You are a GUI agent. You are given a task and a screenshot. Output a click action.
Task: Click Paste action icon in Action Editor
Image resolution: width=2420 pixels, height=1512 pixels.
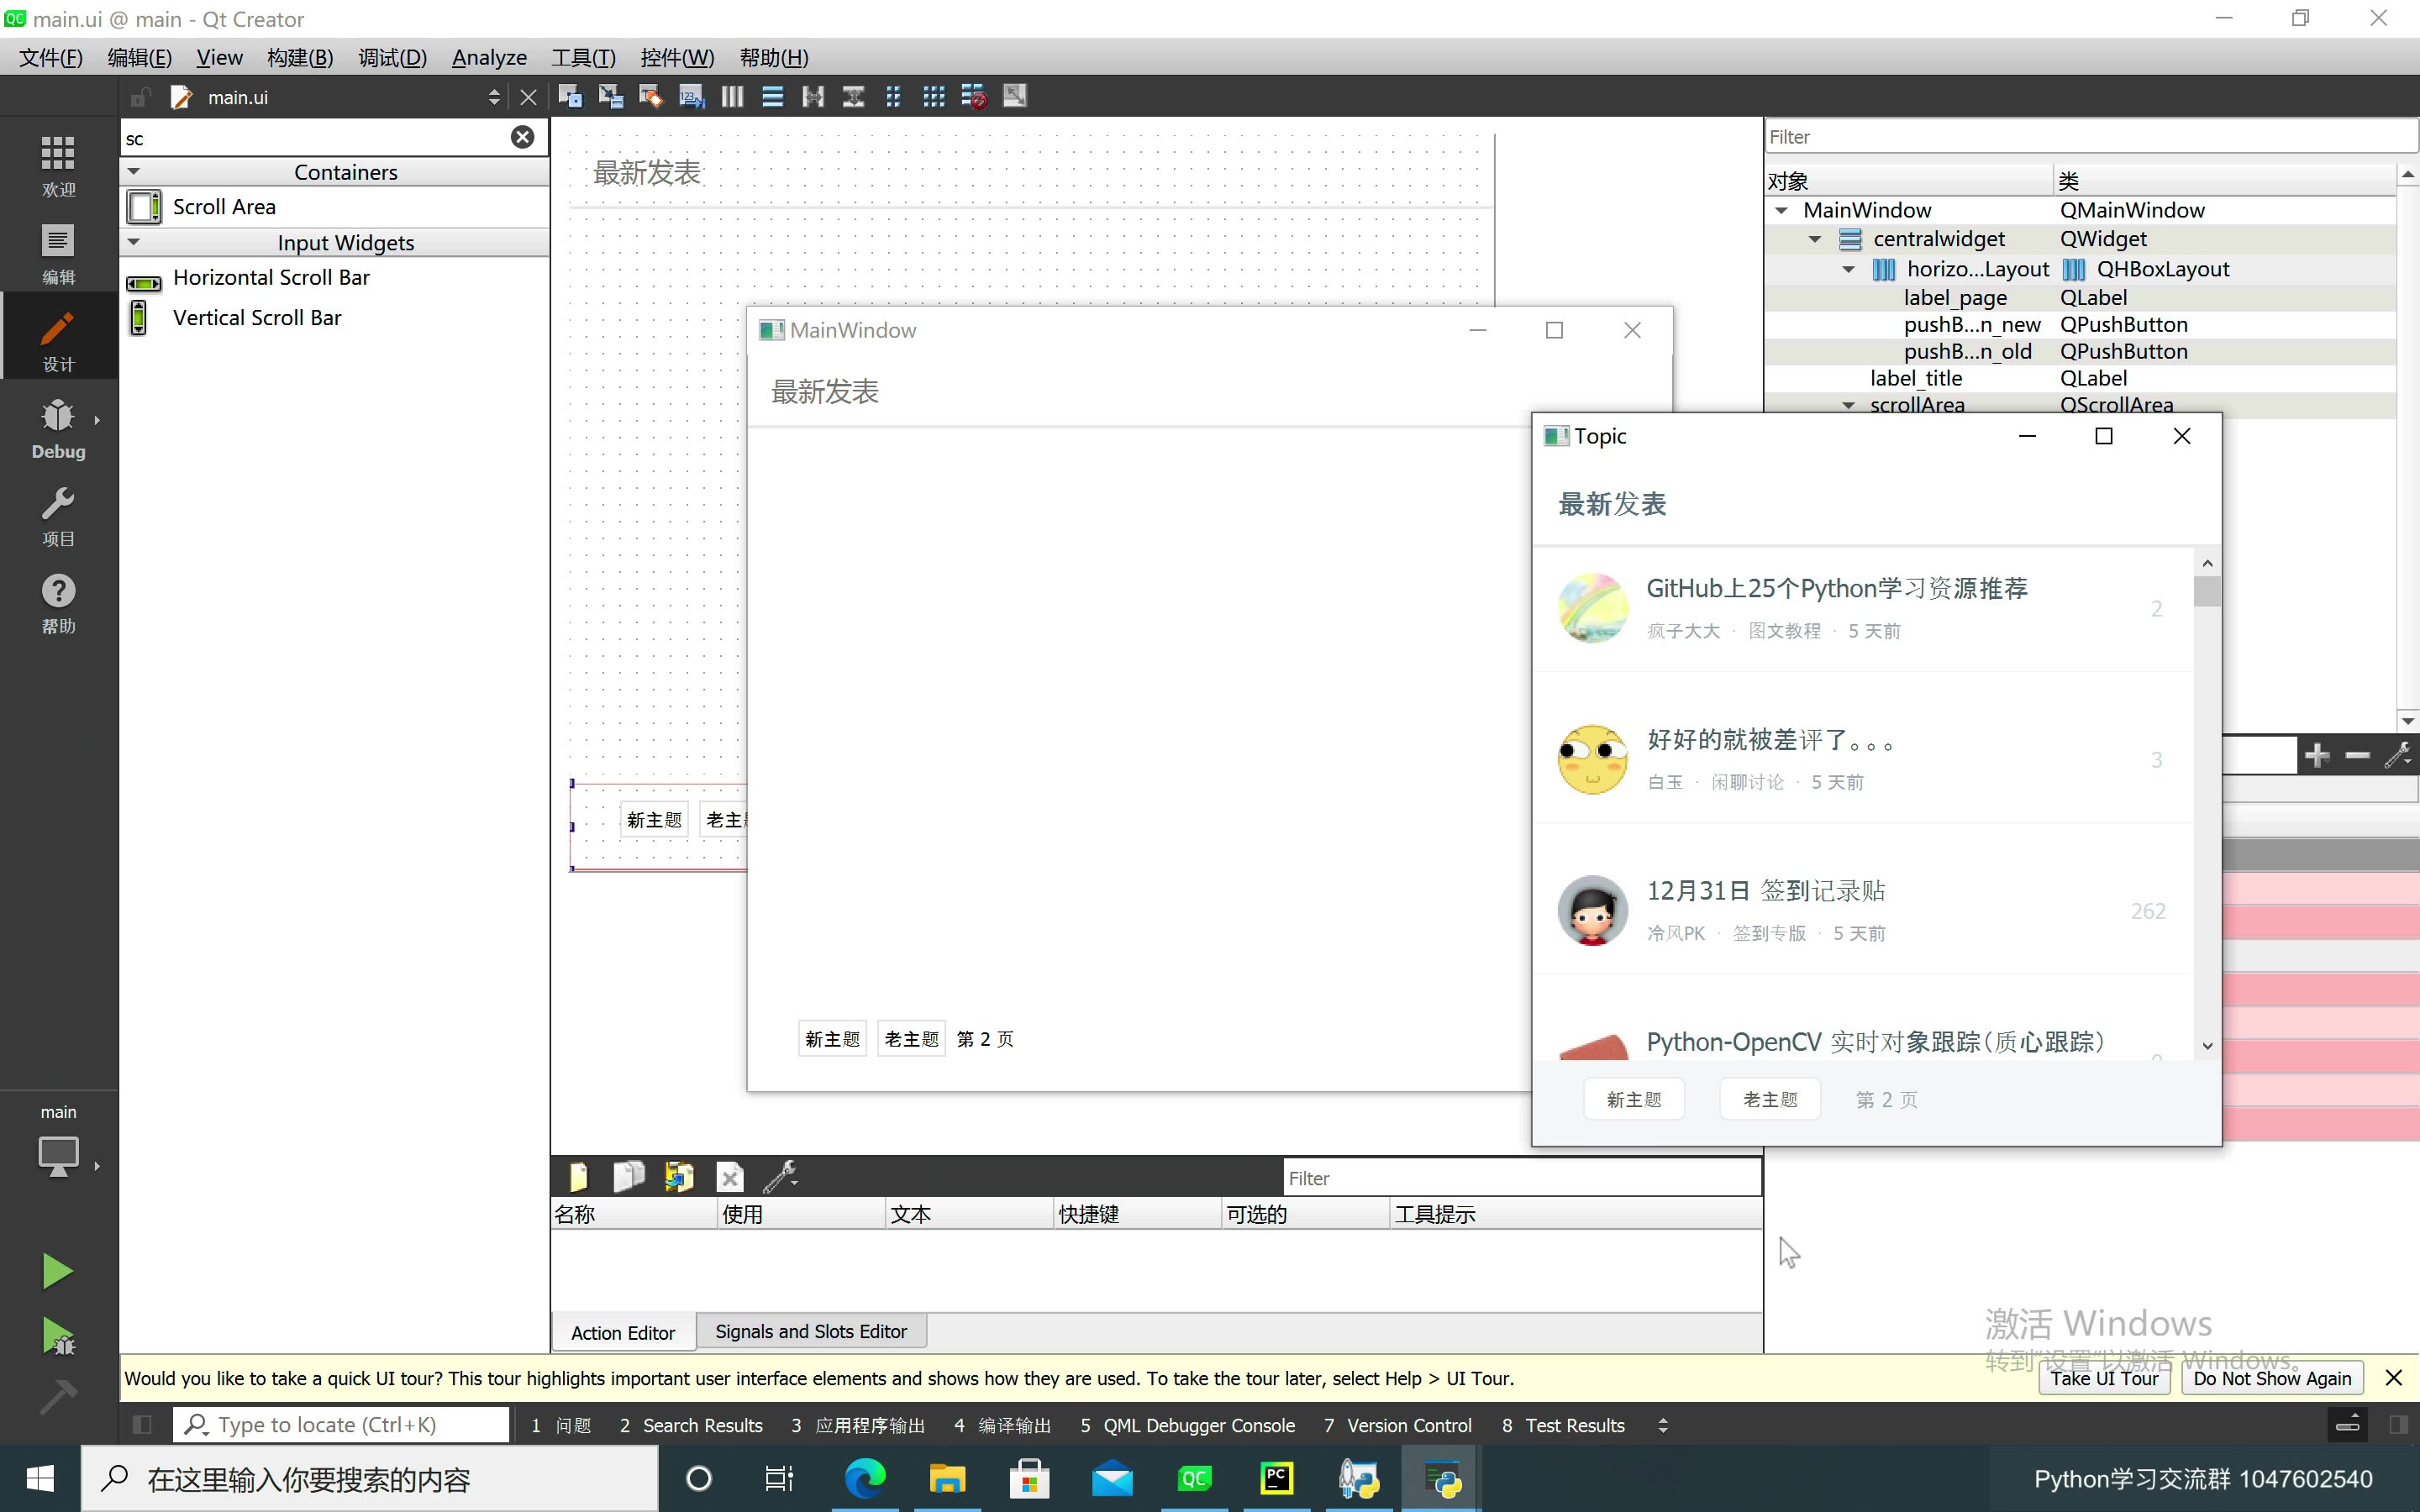[x=679, y=1177]
